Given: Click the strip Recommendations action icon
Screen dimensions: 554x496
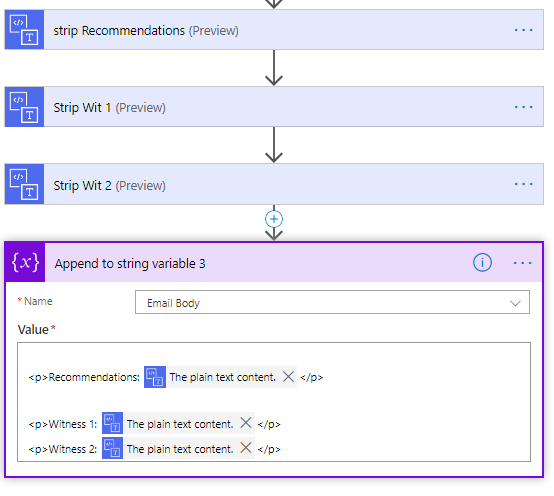Looking at the screenshot, I should coord(24,30).
